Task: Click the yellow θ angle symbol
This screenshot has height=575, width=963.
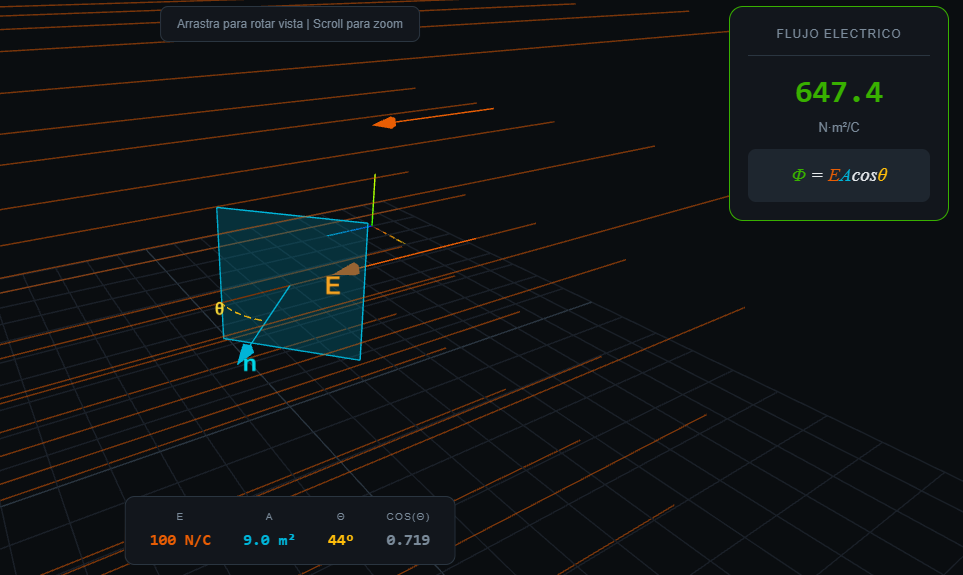Action: [220, 309]
